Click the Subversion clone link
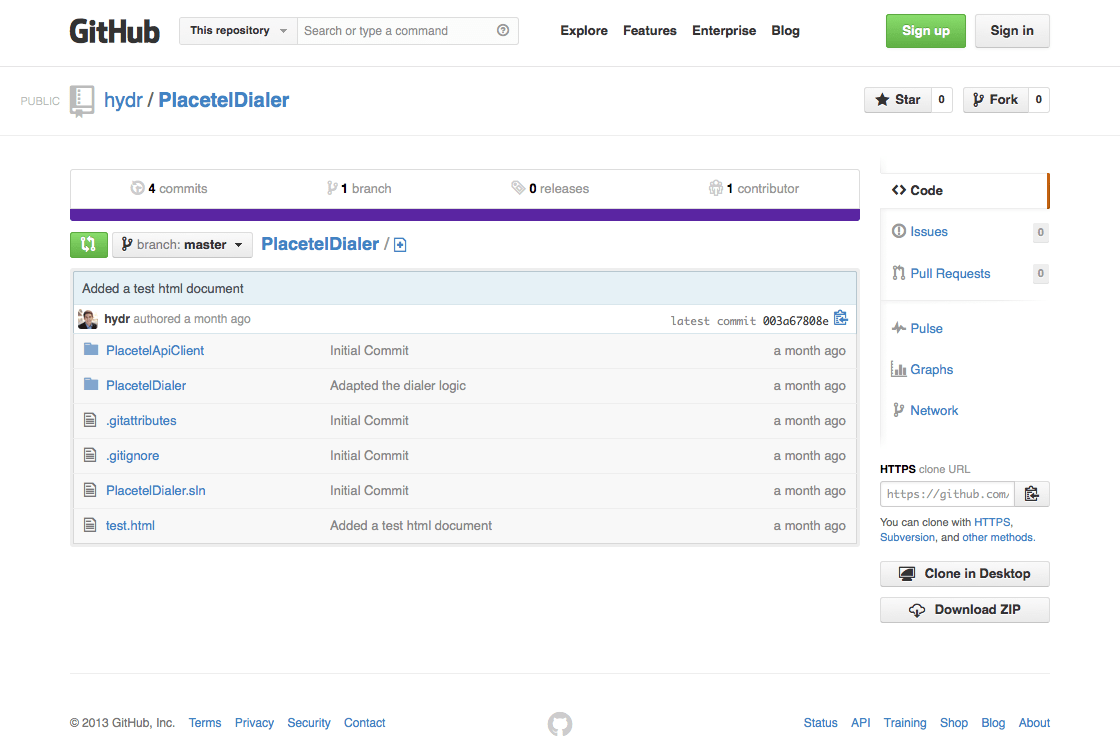The image size is (1120, 753). click(907, 537)
